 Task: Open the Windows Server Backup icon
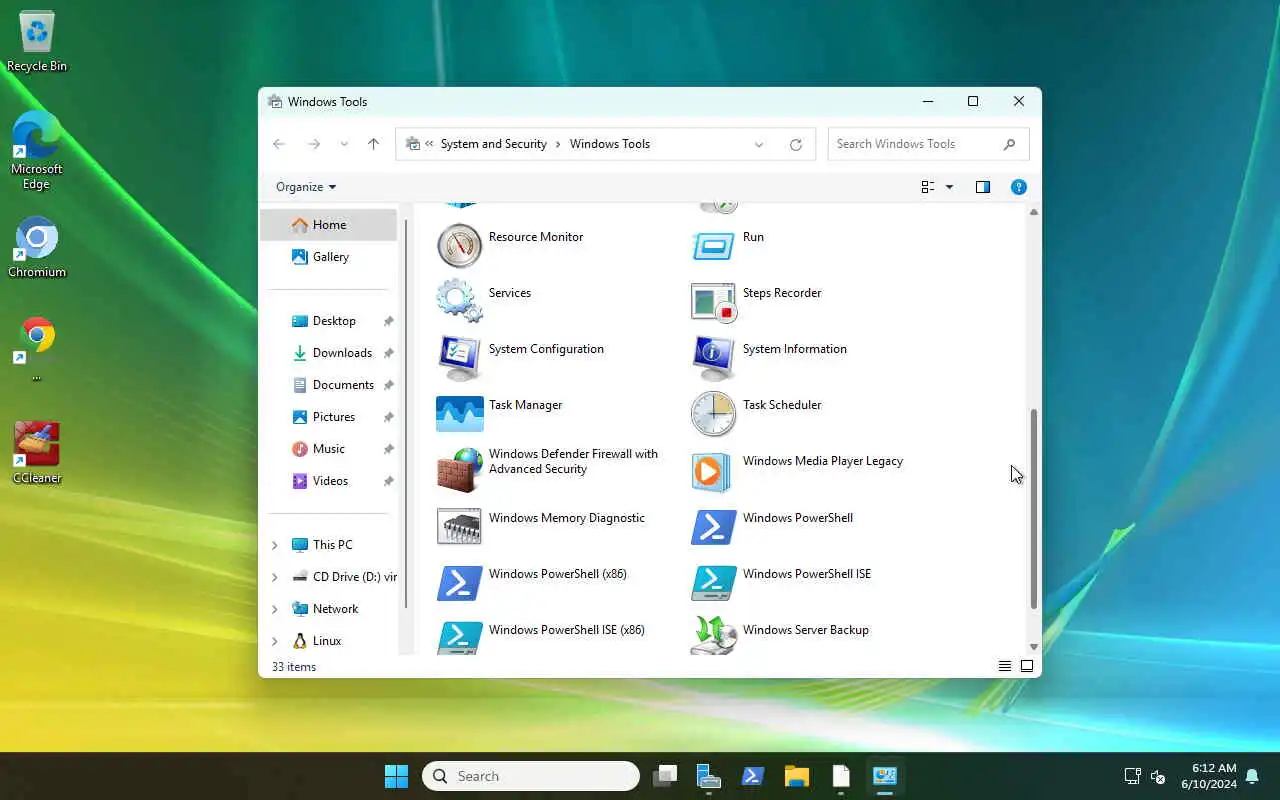coord(714,636)
